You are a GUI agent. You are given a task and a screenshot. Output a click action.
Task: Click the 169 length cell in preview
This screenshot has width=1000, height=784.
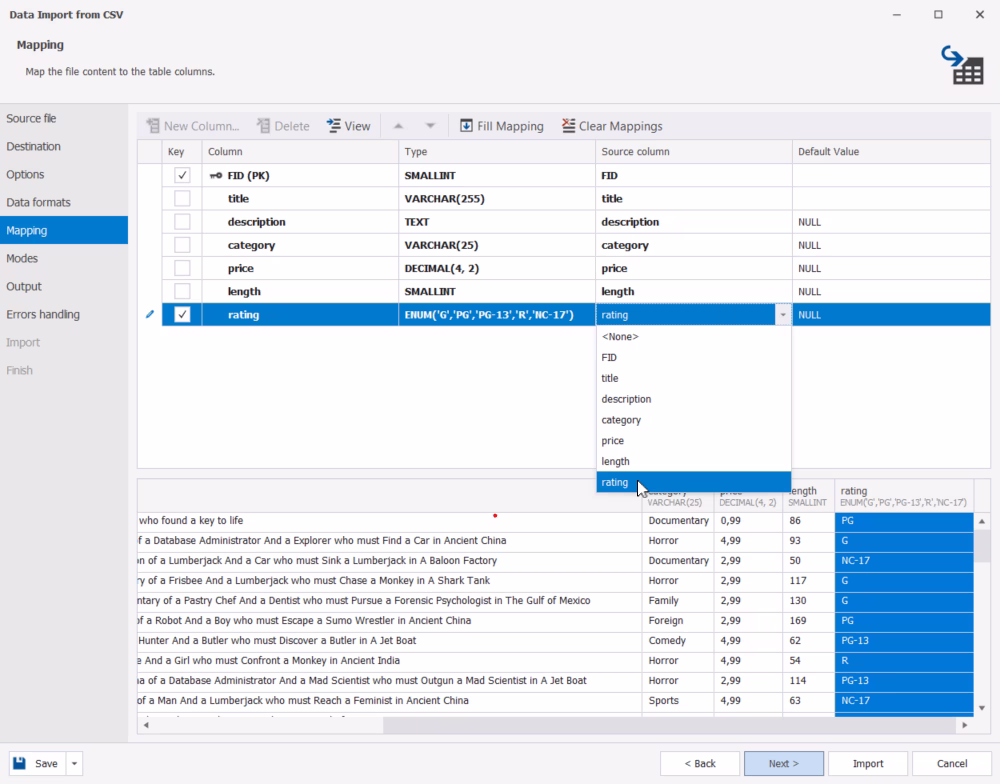pos(809,620)
